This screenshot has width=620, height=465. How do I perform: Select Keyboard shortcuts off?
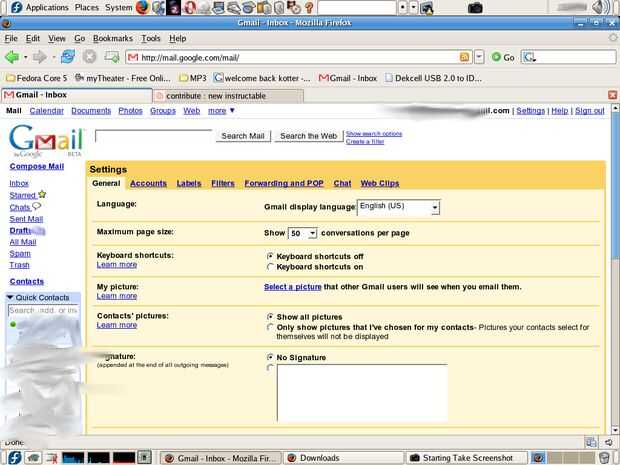[270, 256]
